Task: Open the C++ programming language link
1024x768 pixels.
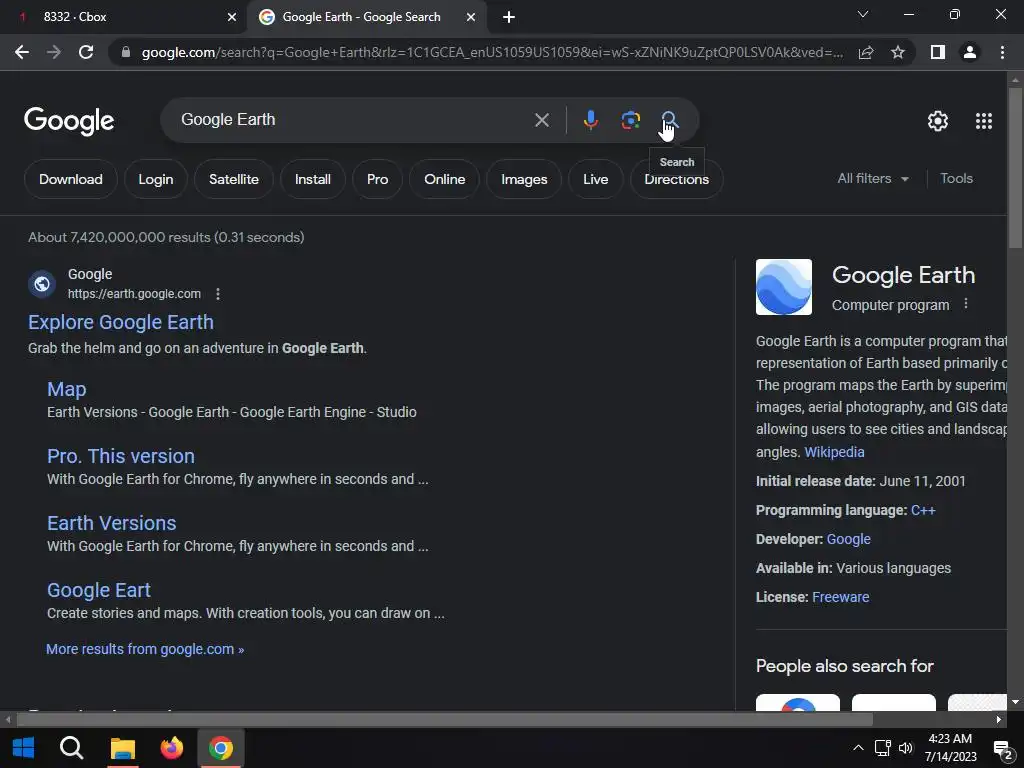Action: tap(923, 510)
